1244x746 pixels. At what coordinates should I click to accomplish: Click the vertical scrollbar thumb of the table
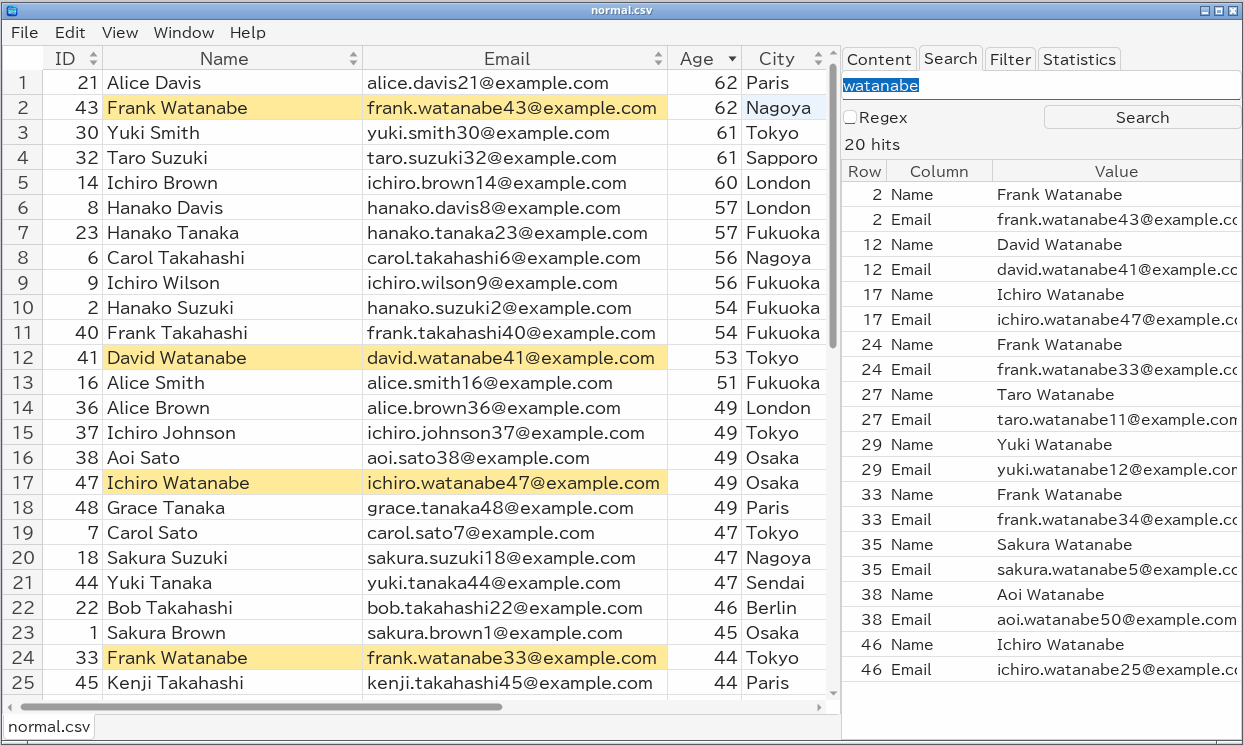click(833, 205)
